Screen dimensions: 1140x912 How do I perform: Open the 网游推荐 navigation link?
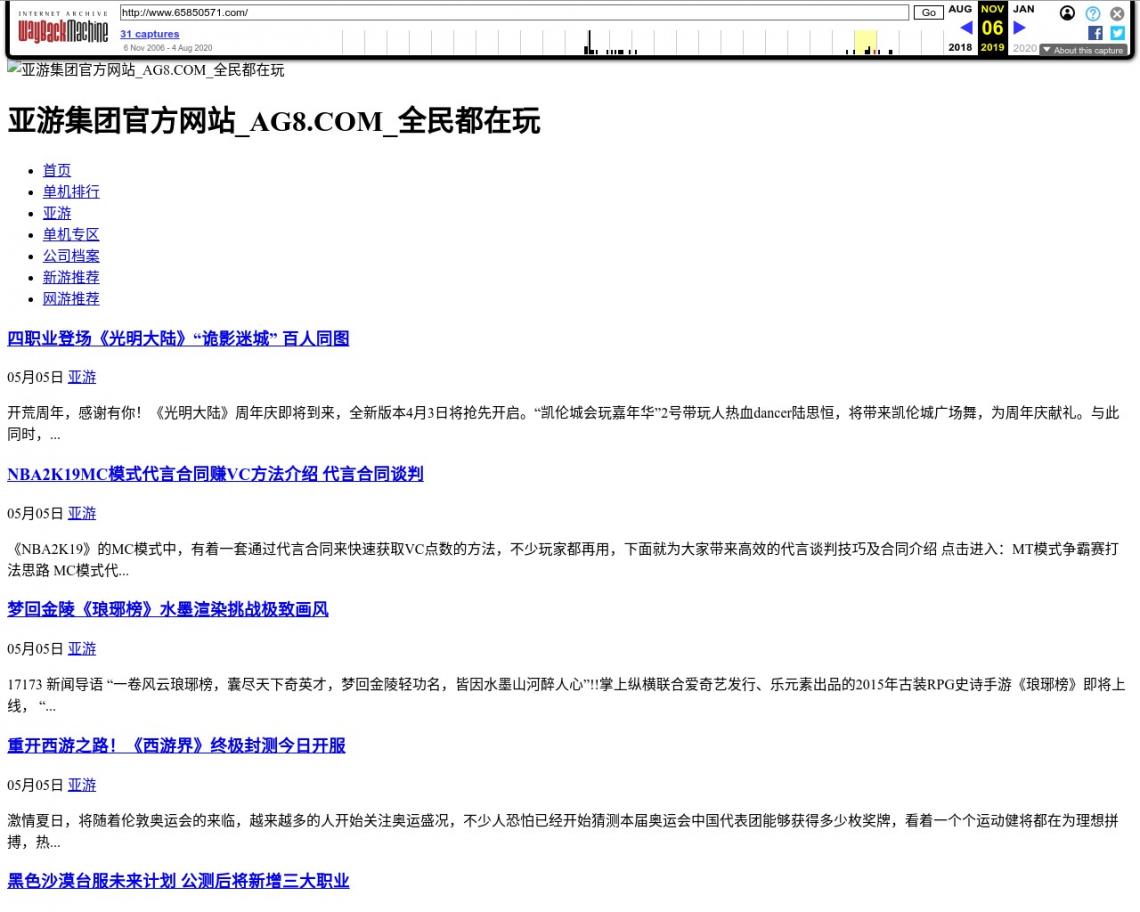pyautogui.click(x=71, y=298)
